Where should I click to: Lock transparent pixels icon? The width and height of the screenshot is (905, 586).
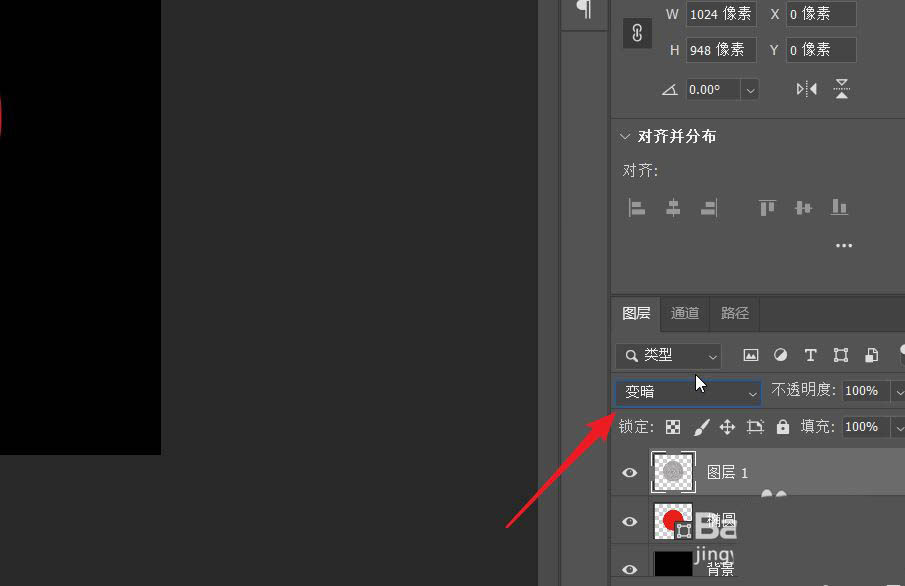click(x=673, y=427)
